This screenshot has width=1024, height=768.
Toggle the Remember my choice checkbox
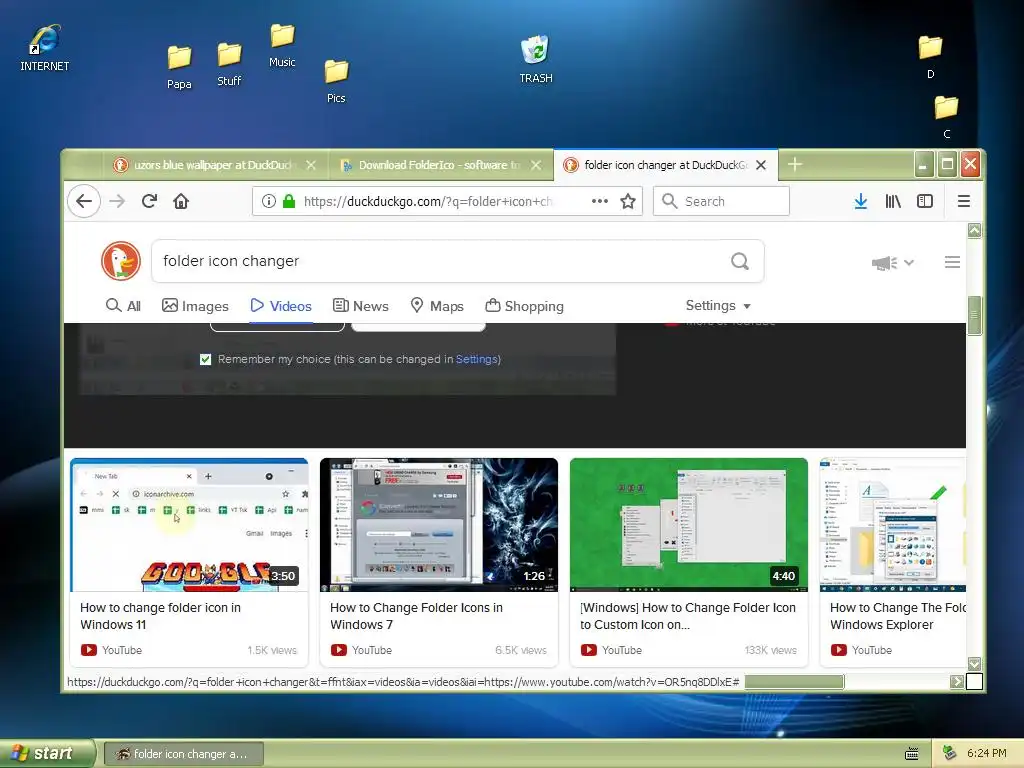206,359
